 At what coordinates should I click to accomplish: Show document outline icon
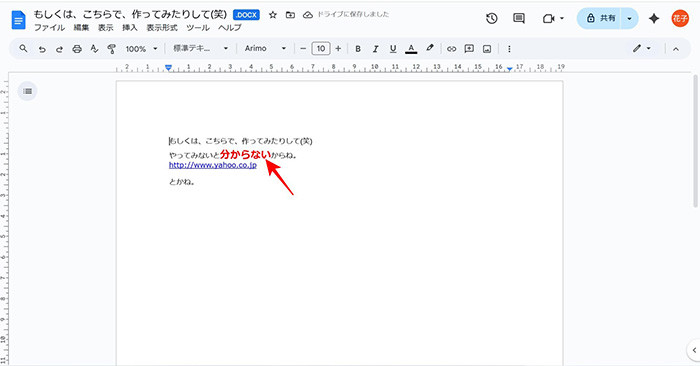[27, 91]
